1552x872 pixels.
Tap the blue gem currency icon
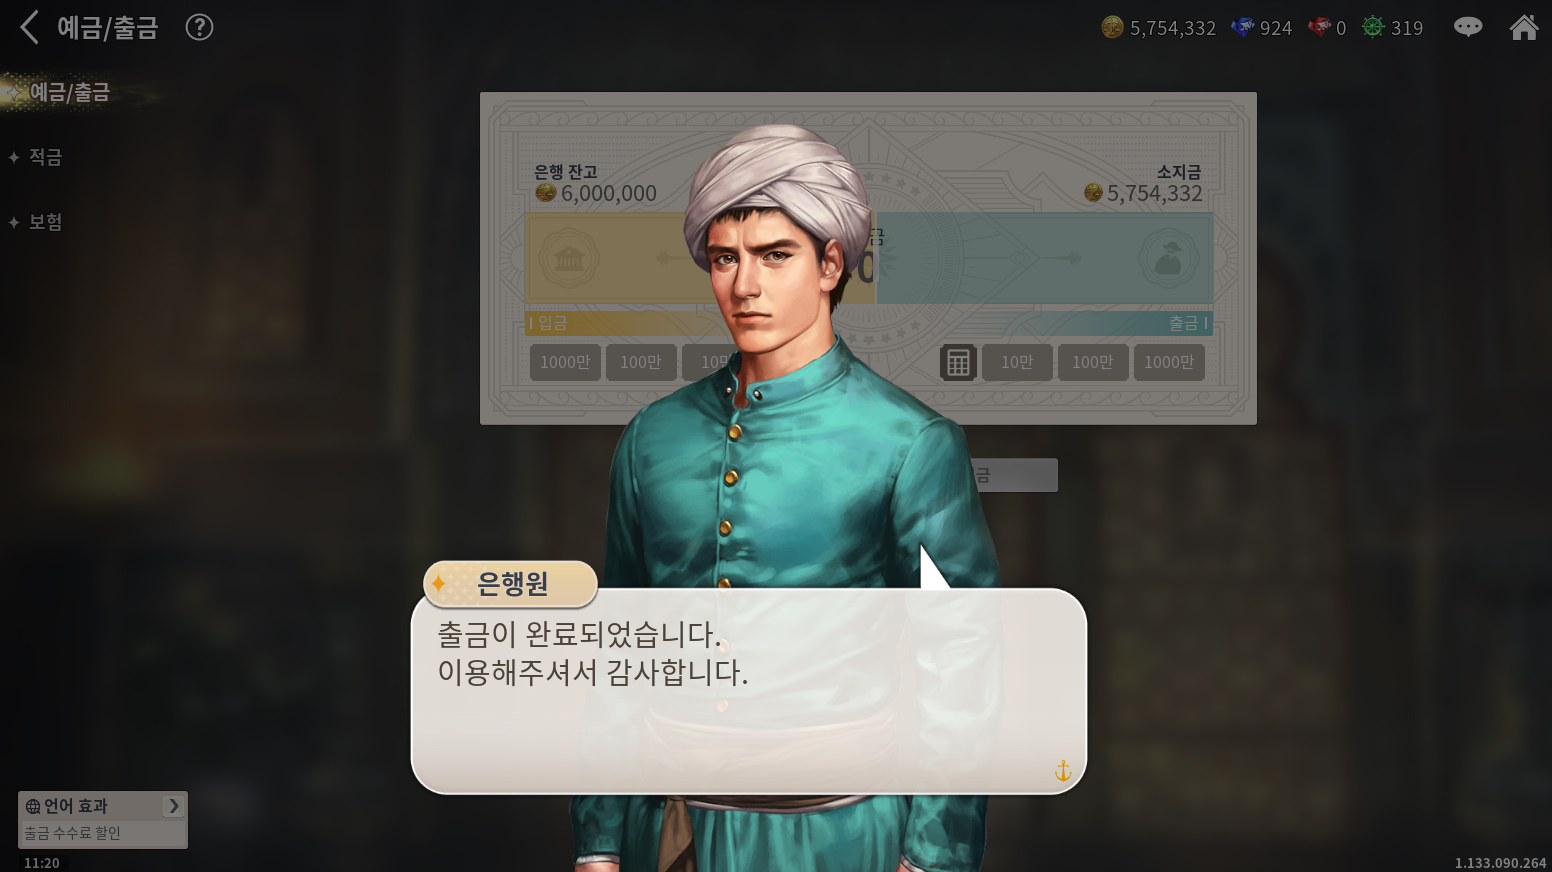pos(1243,27)
